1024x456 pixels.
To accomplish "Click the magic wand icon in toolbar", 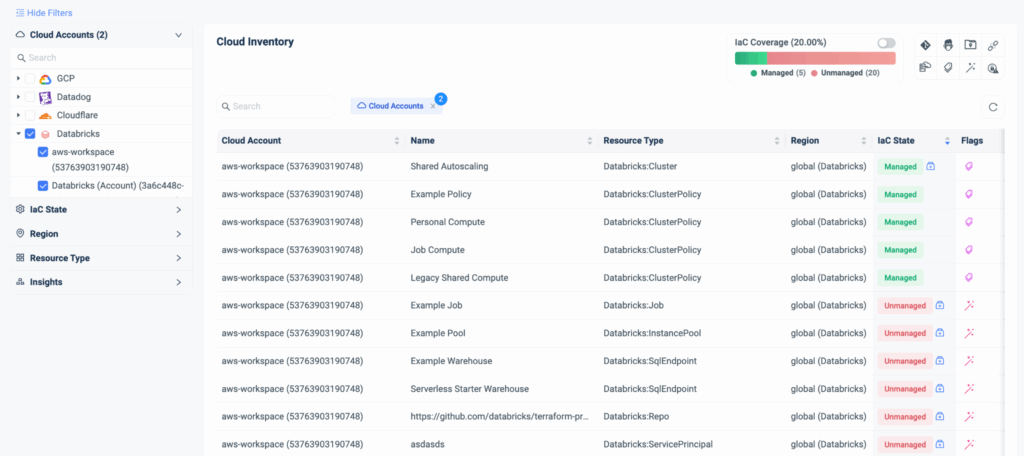I will (970, 68).
